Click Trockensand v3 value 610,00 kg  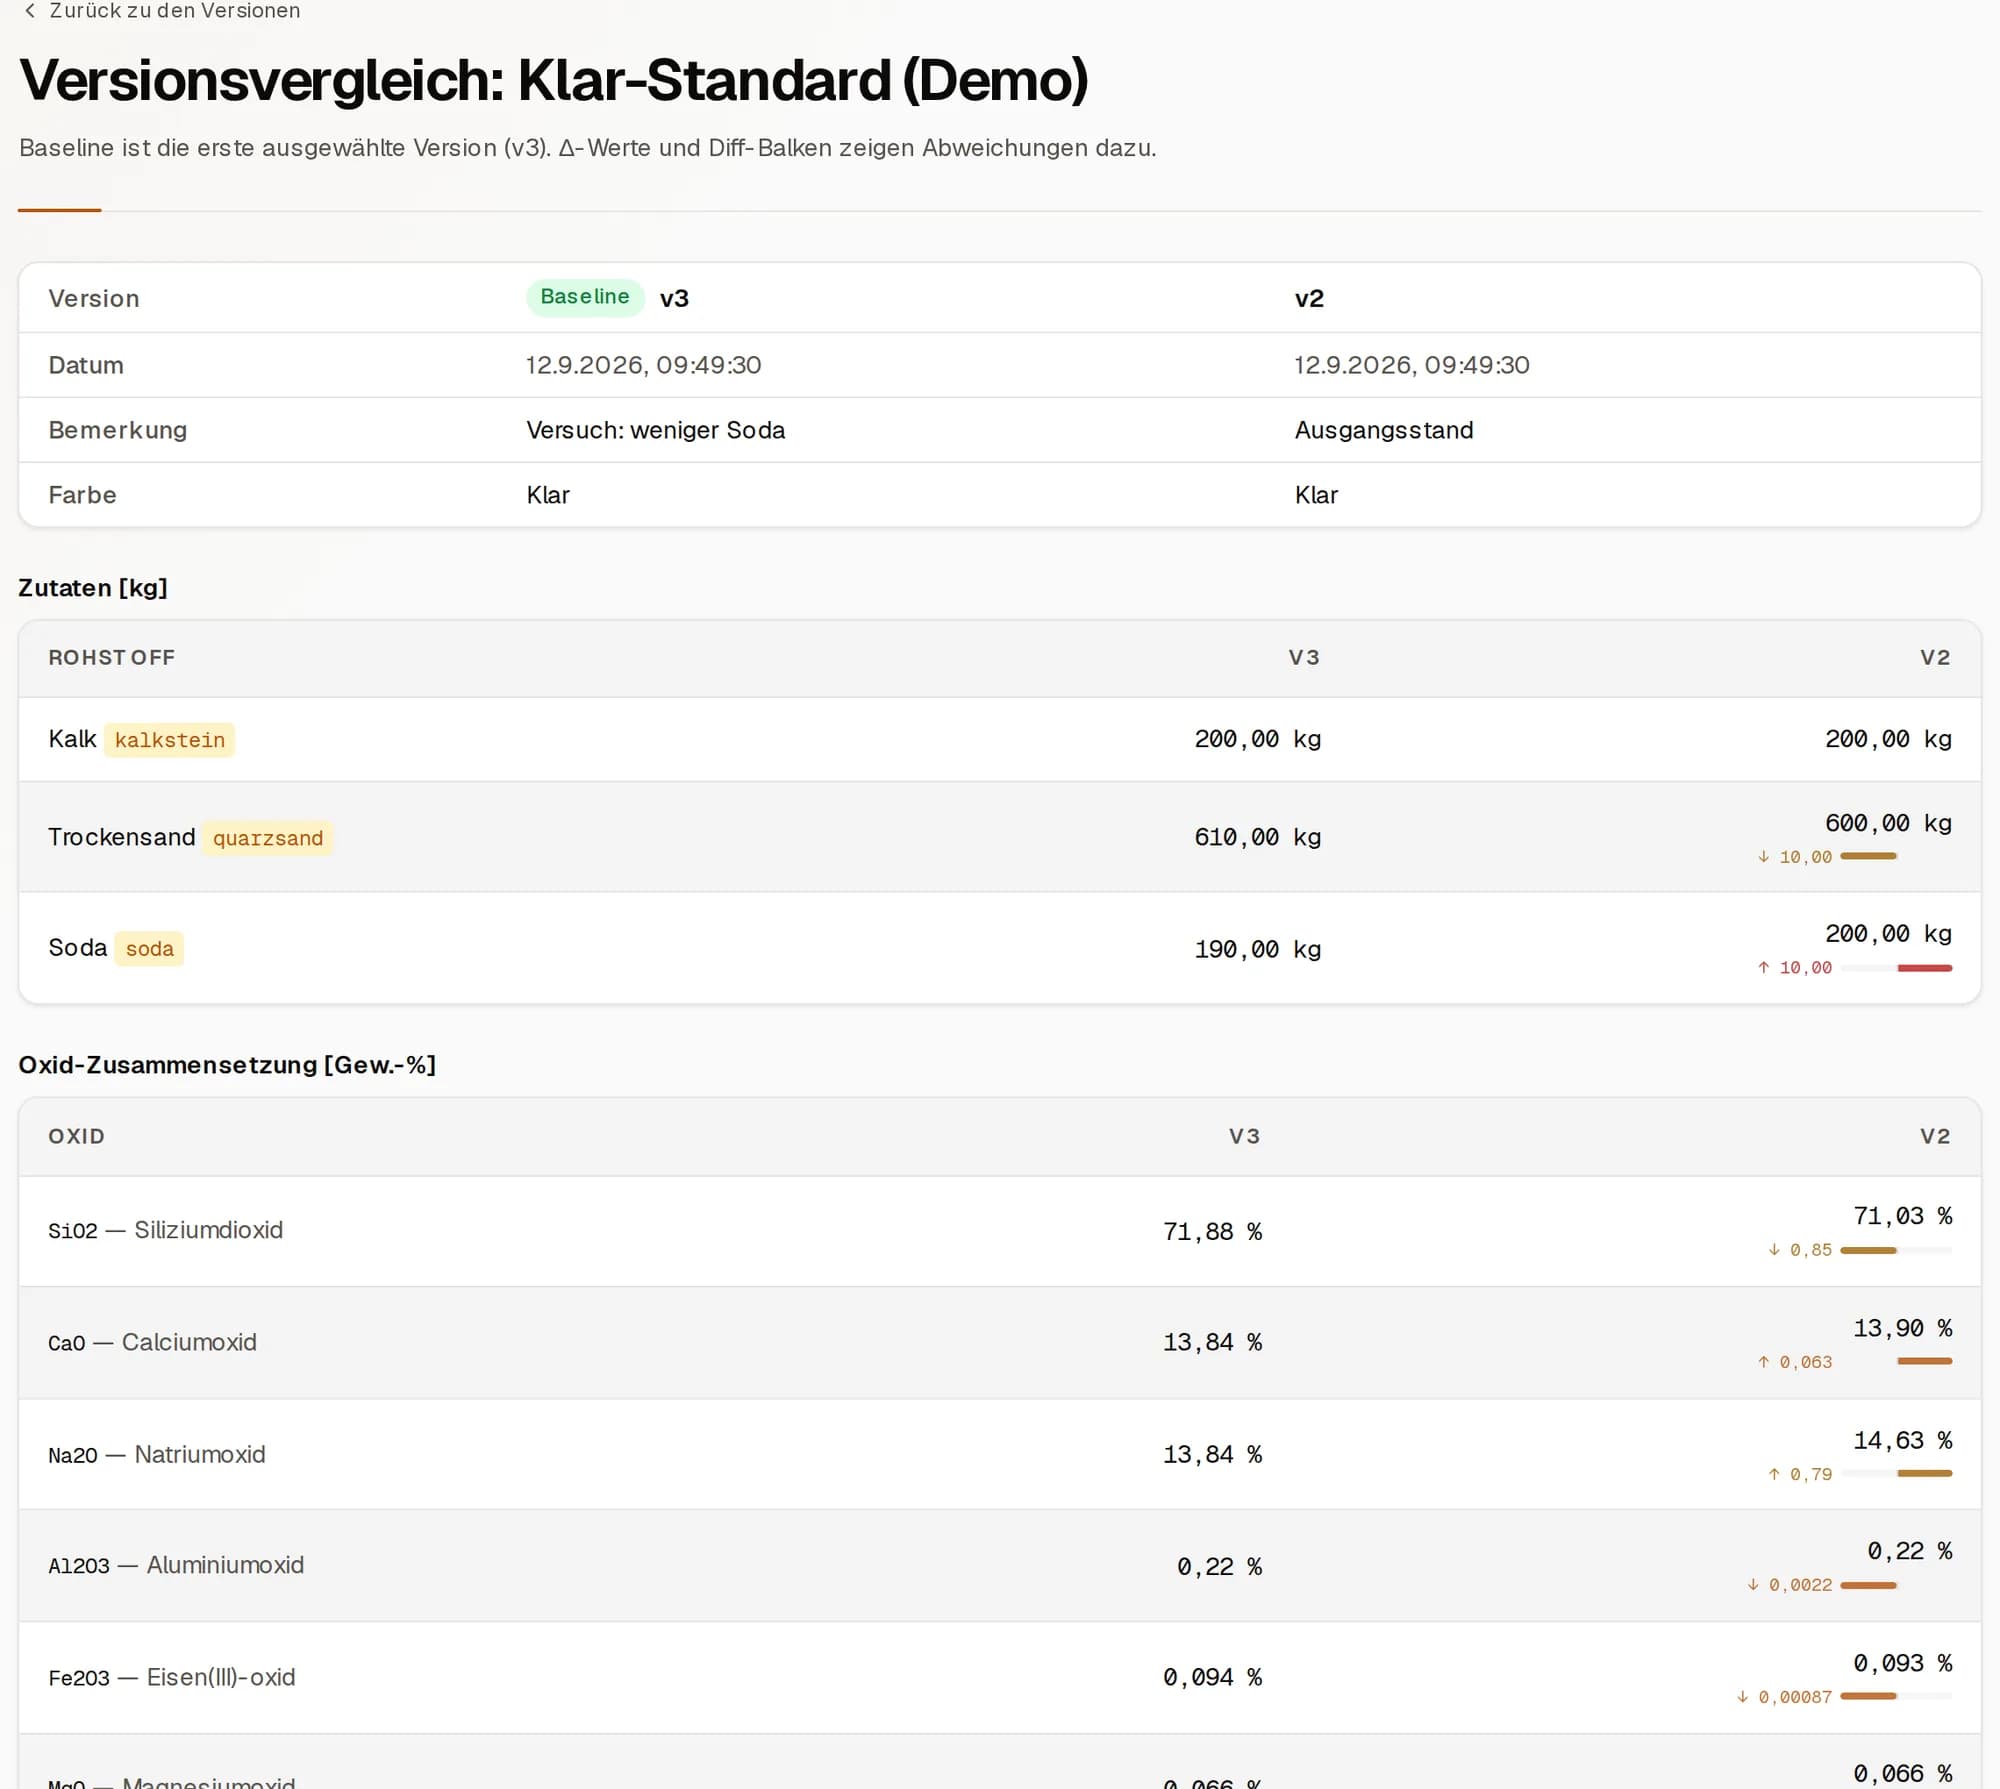tap(1258, 837)
